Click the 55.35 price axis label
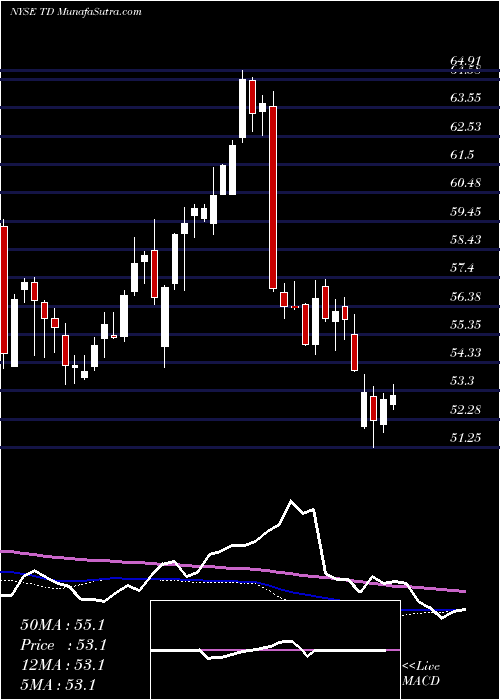This screenshot has width=500, height=700. (466, 325)
